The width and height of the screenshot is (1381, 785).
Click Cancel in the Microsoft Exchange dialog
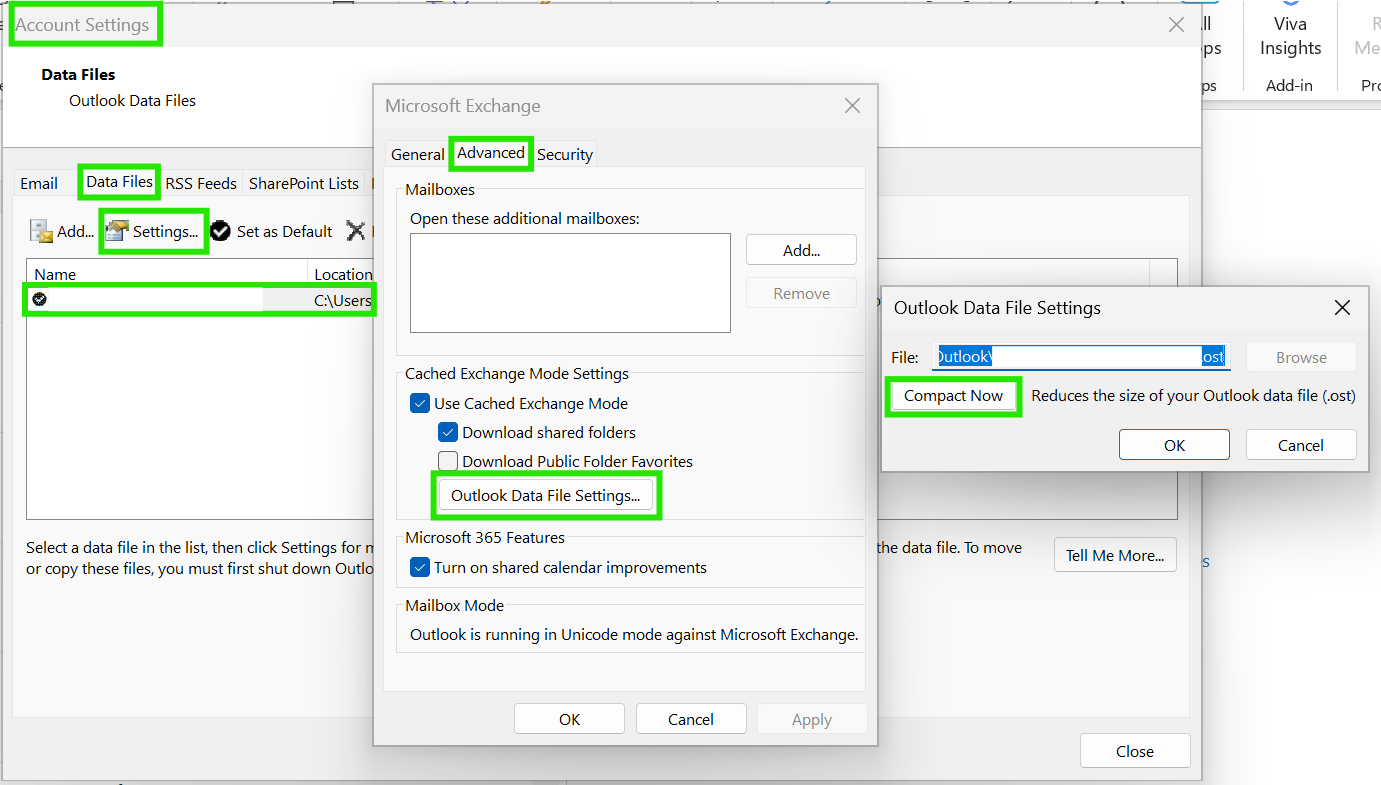click(x=691, y=719)
